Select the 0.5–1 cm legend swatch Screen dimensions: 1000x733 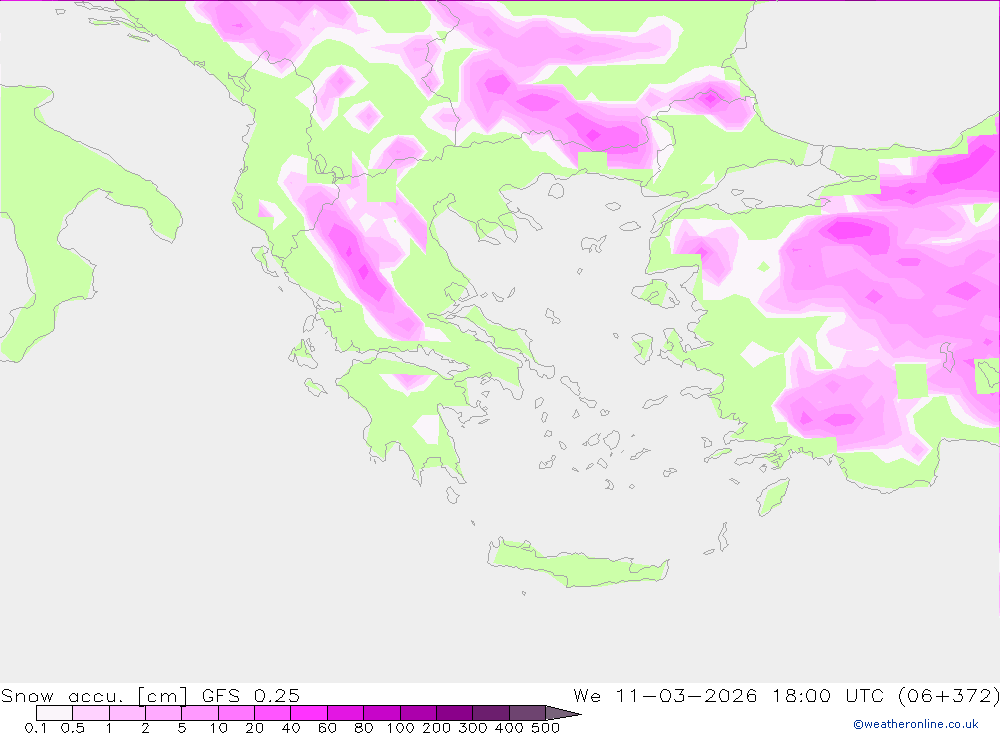91,713
